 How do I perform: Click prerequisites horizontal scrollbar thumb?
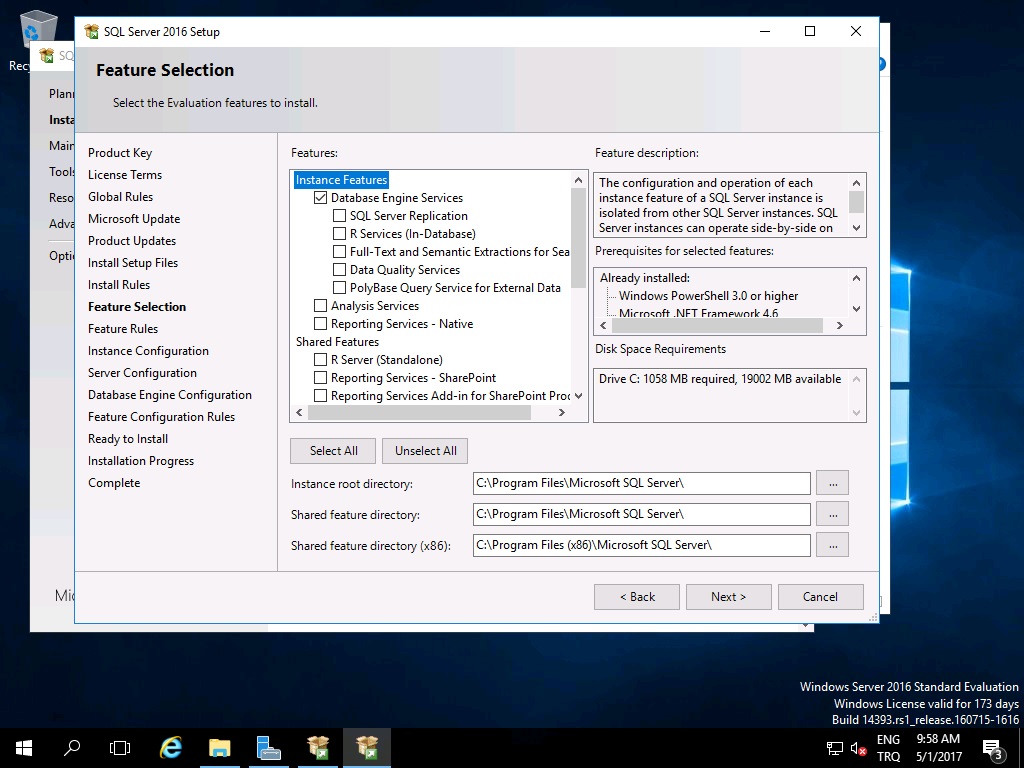click(x=716, y=325)
